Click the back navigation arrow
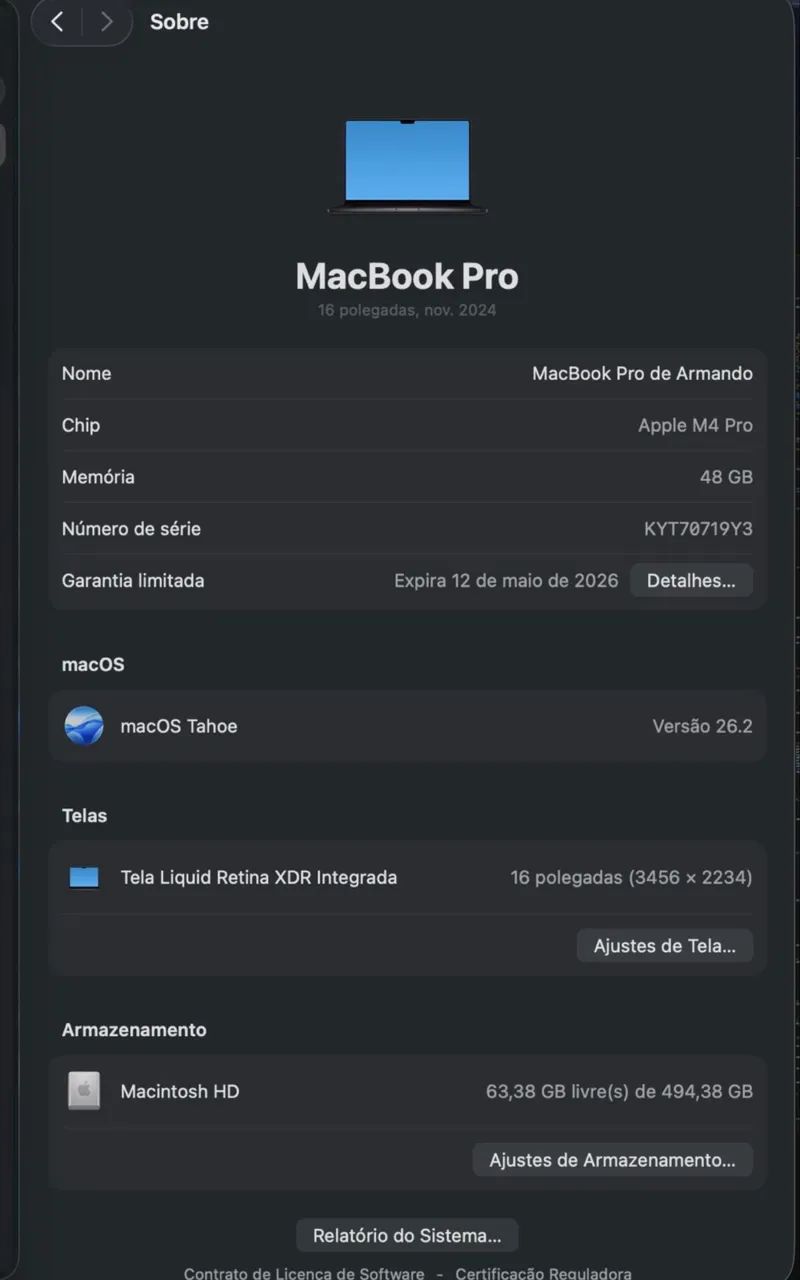Image resolution: width=800 pixels, height=1280 pixels. tap(56, 21)
